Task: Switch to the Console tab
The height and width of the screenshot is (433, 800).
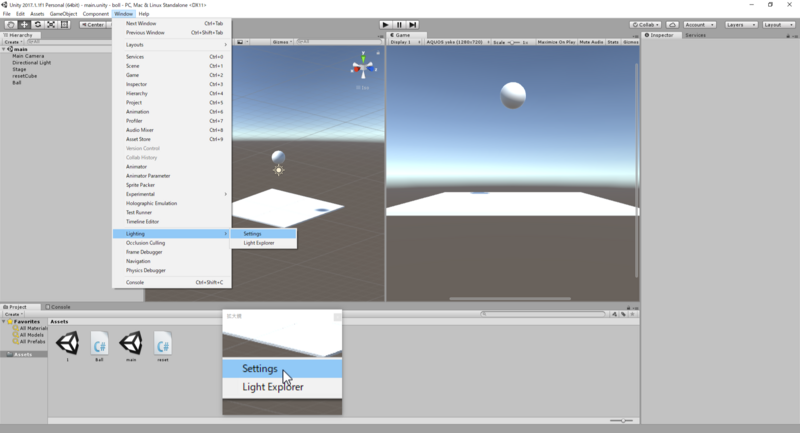Action: point(58,307)
